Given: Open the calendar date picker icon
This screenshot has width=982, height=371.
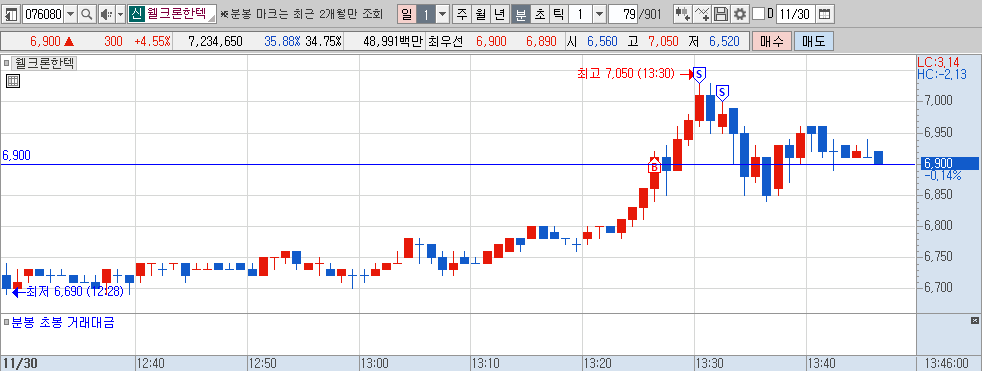Looking at the screenshot, I should (825, 13).
